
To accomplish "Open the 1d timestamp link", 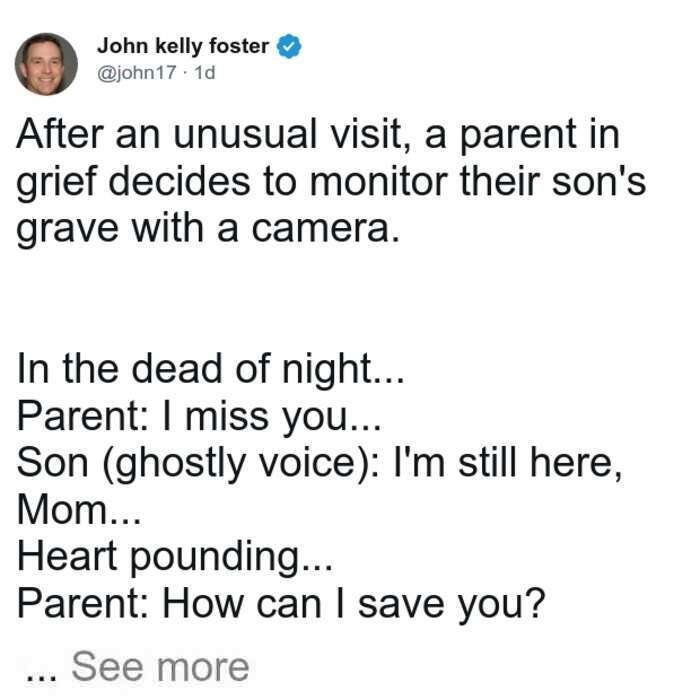I will pyautogui.click(x=205, y=73).
